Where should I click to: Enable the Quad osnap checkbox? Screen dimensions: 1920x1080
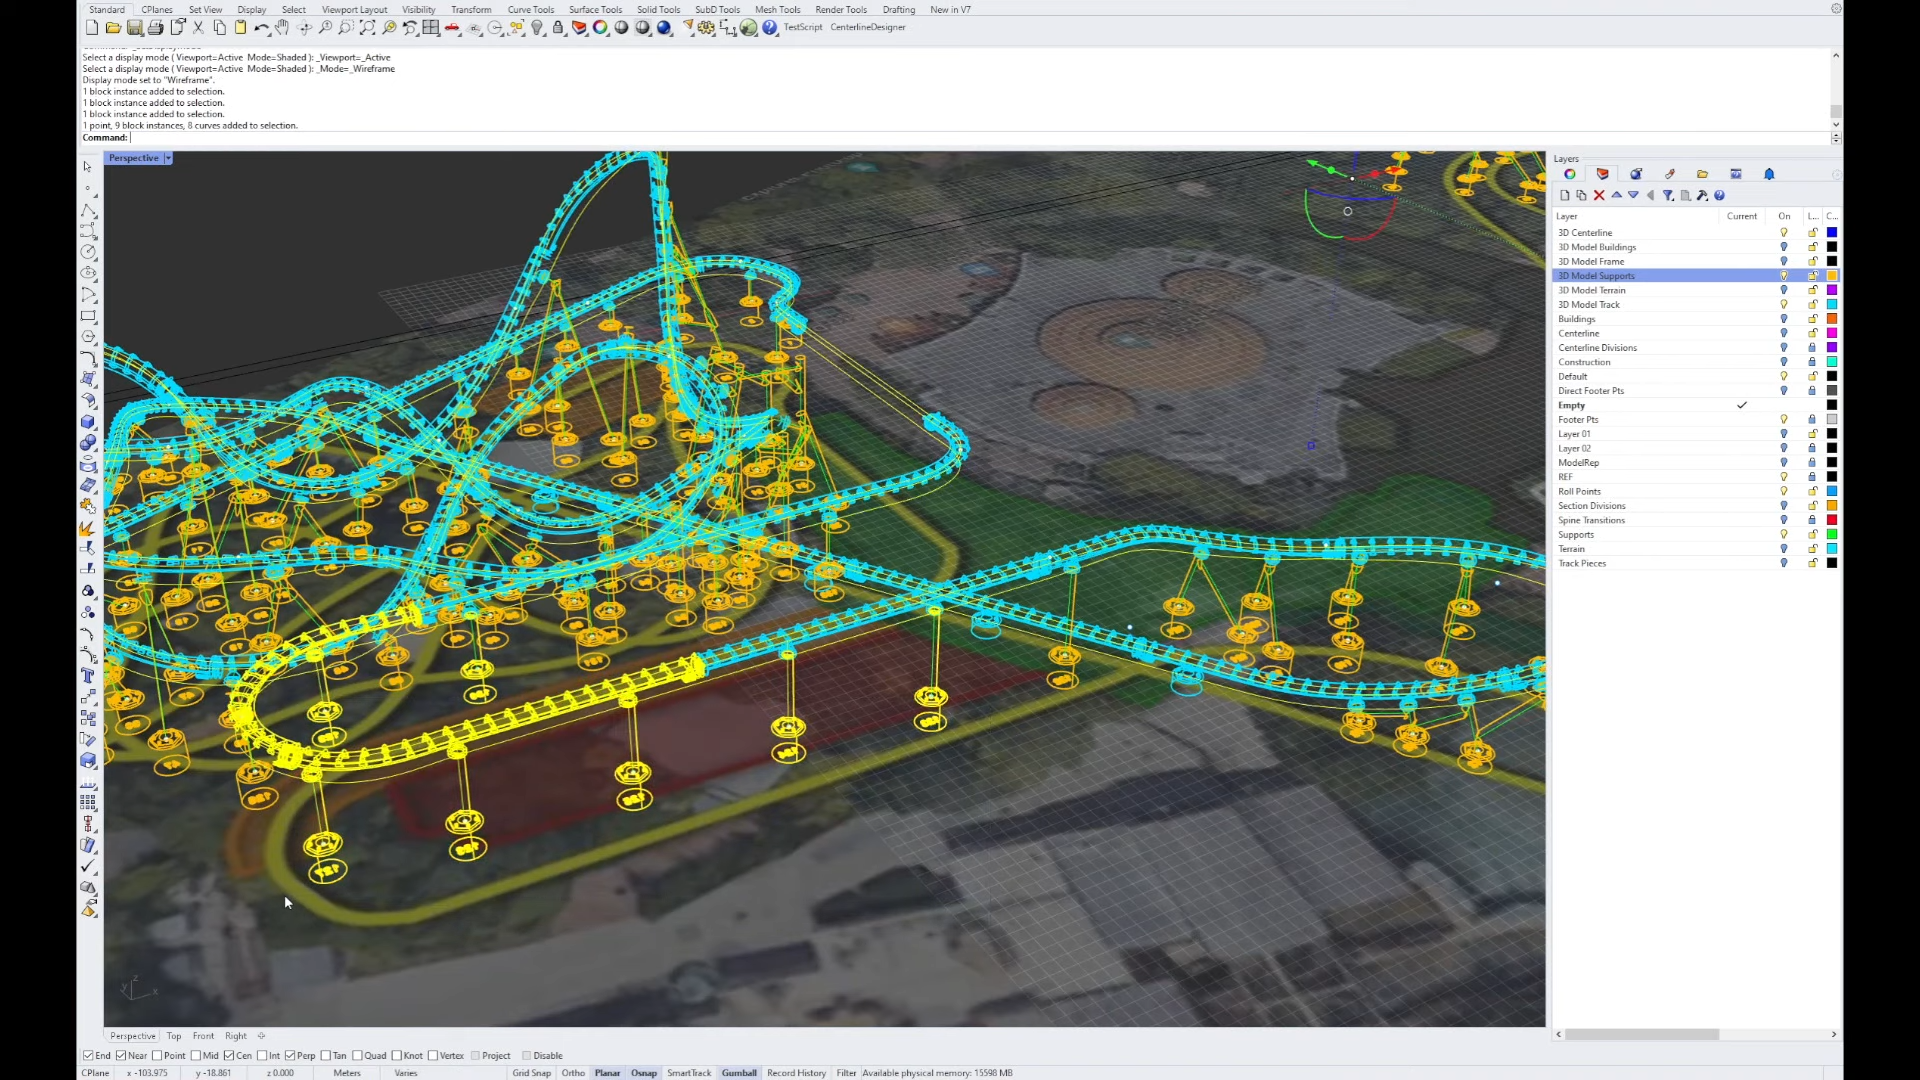tap(357, 1056)
